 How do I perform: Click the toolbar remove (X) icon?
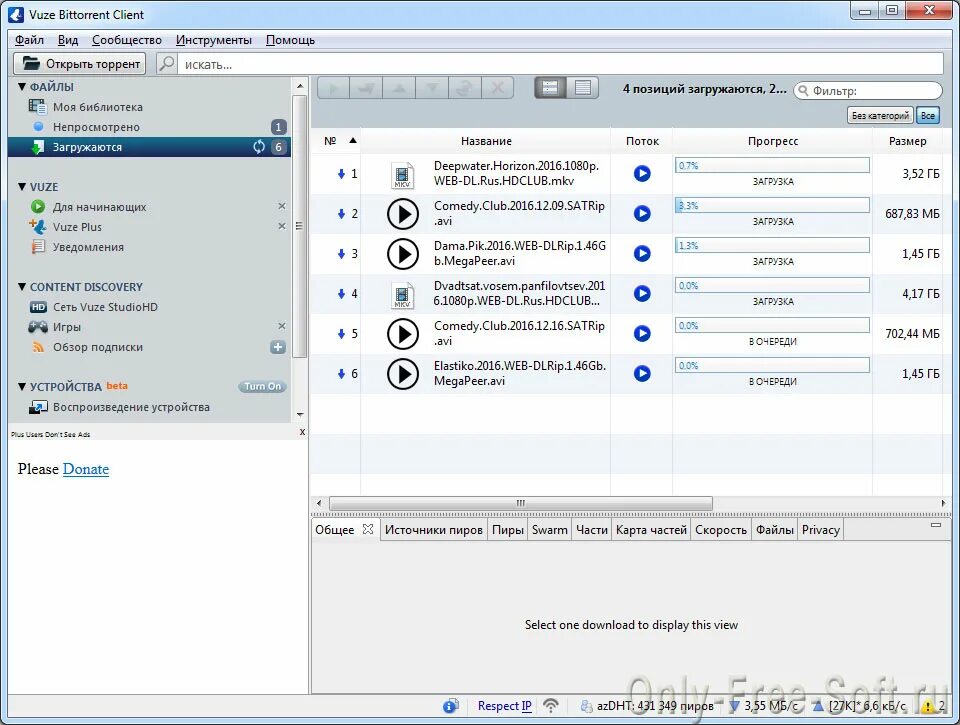pos(498,88)
